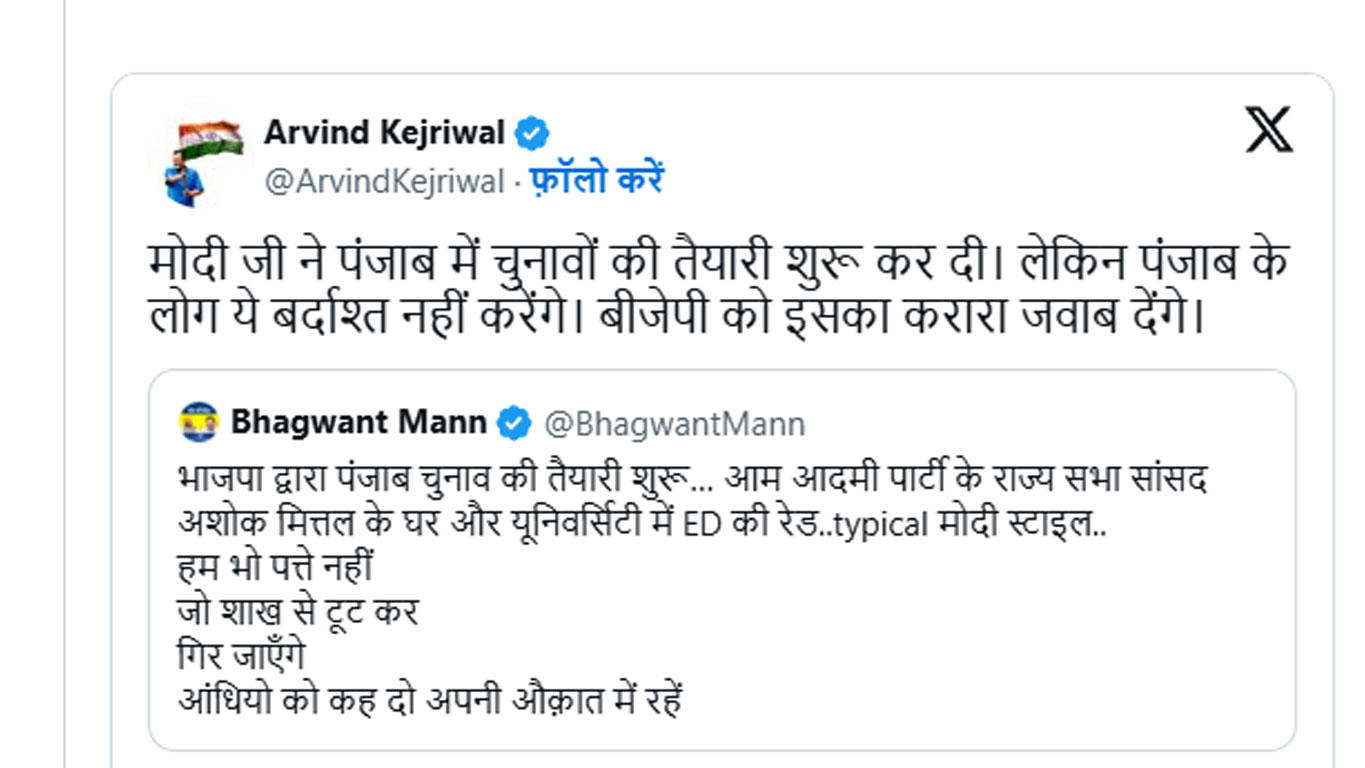Open the Bhagwant Mann display name

[358, 423]
